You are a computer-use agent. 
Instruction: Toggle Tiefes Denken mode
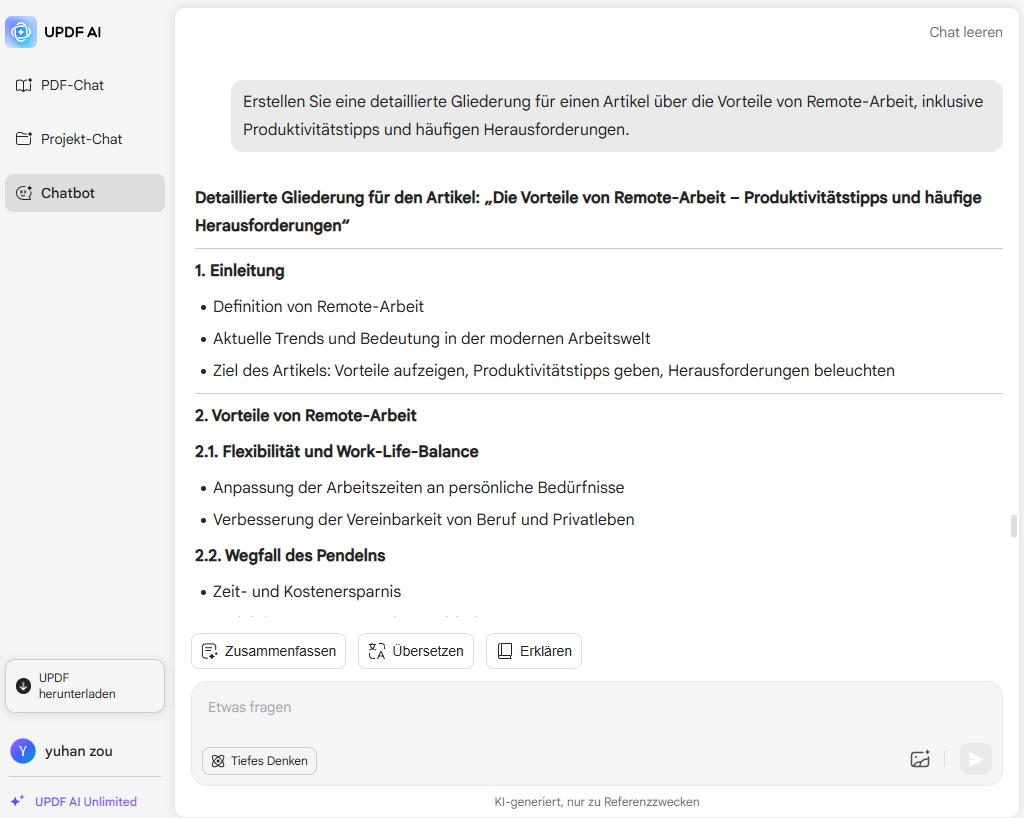[259, 761]
